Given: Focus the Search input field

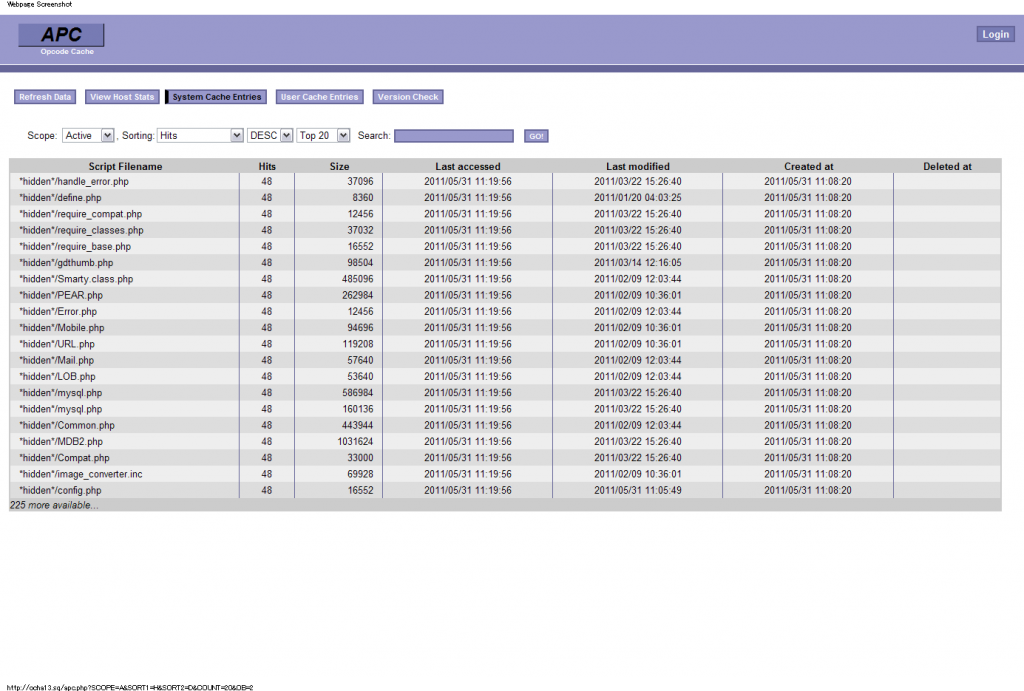Looking at the screenshot, I should (x=454, y=135).
